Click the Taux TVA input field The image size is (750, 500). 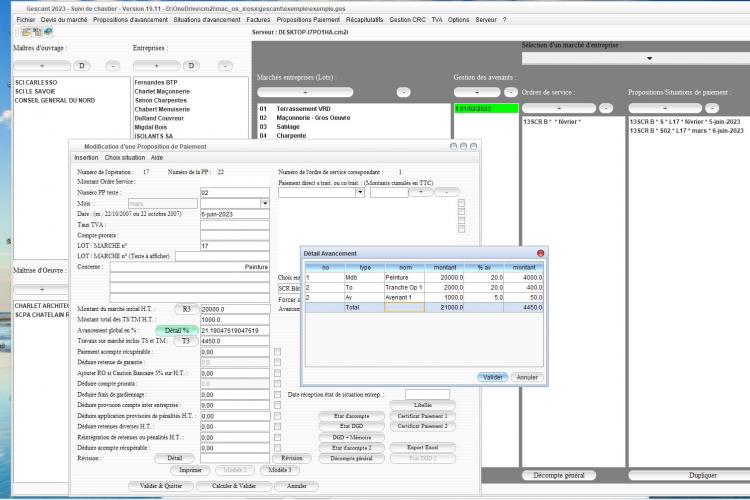click(x=234, y=225)
